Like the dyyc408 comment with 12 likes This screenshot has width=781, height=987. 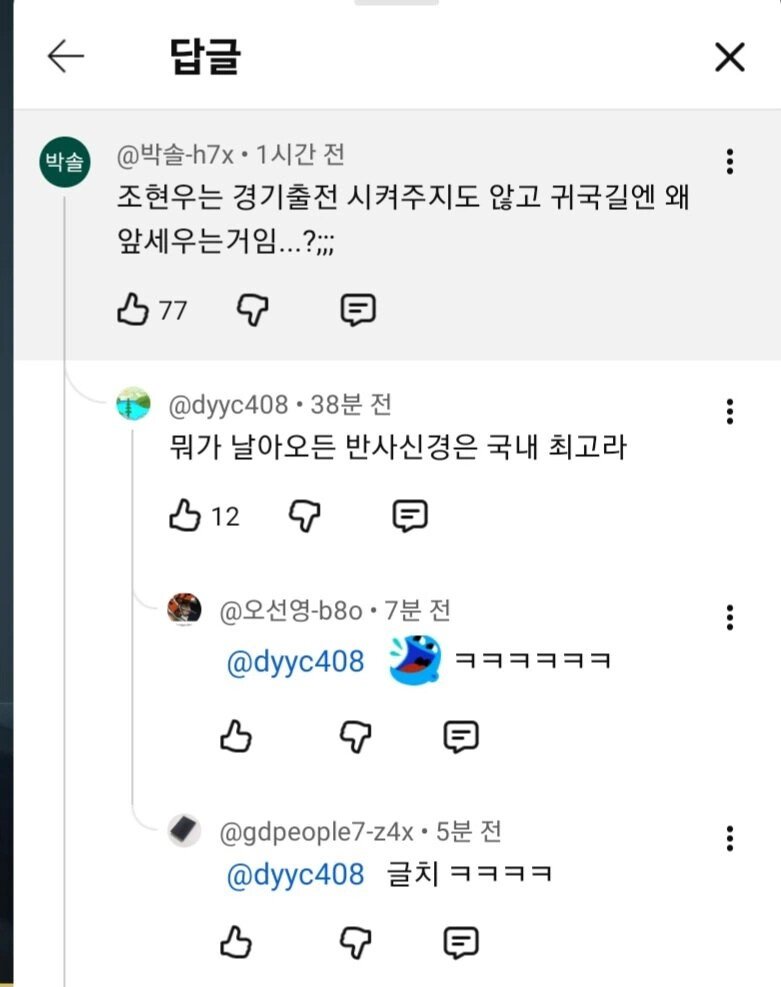click(x=185, y=516)
